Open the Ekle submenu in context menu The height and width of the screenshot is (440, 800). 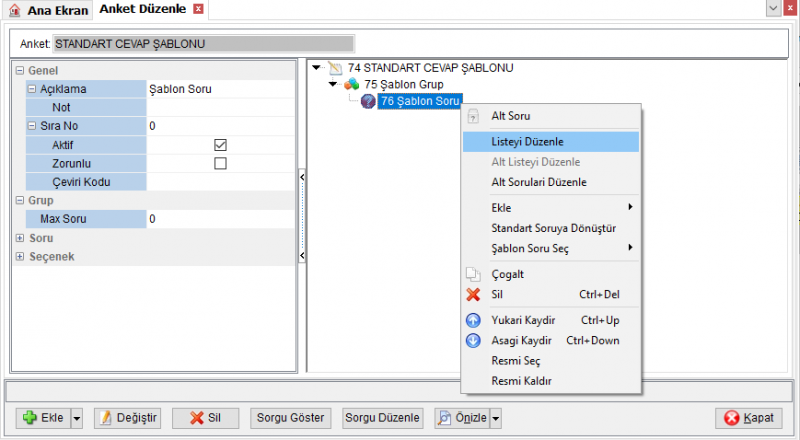[551, 208]
